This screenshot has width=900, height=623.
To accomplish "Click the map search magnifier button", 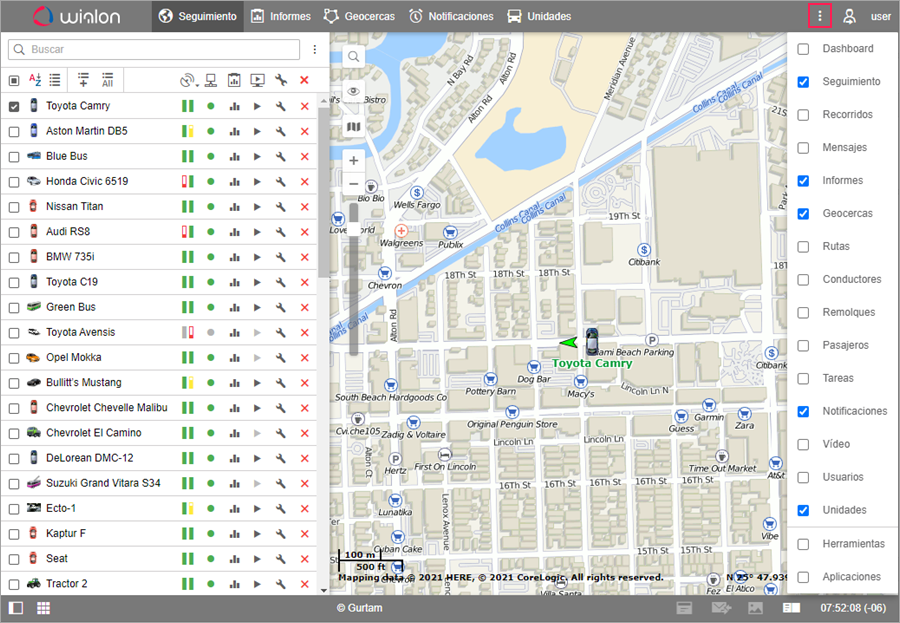I will [x=354, y=56].
